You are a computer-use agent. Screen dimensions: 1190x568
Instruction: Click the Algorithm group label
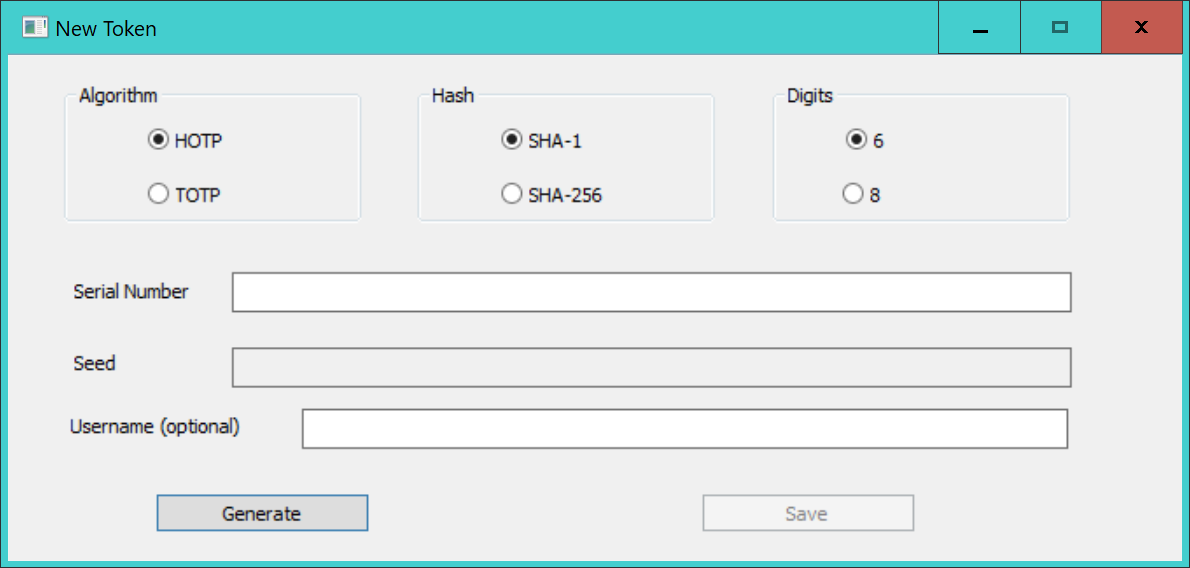click(118, 96)
